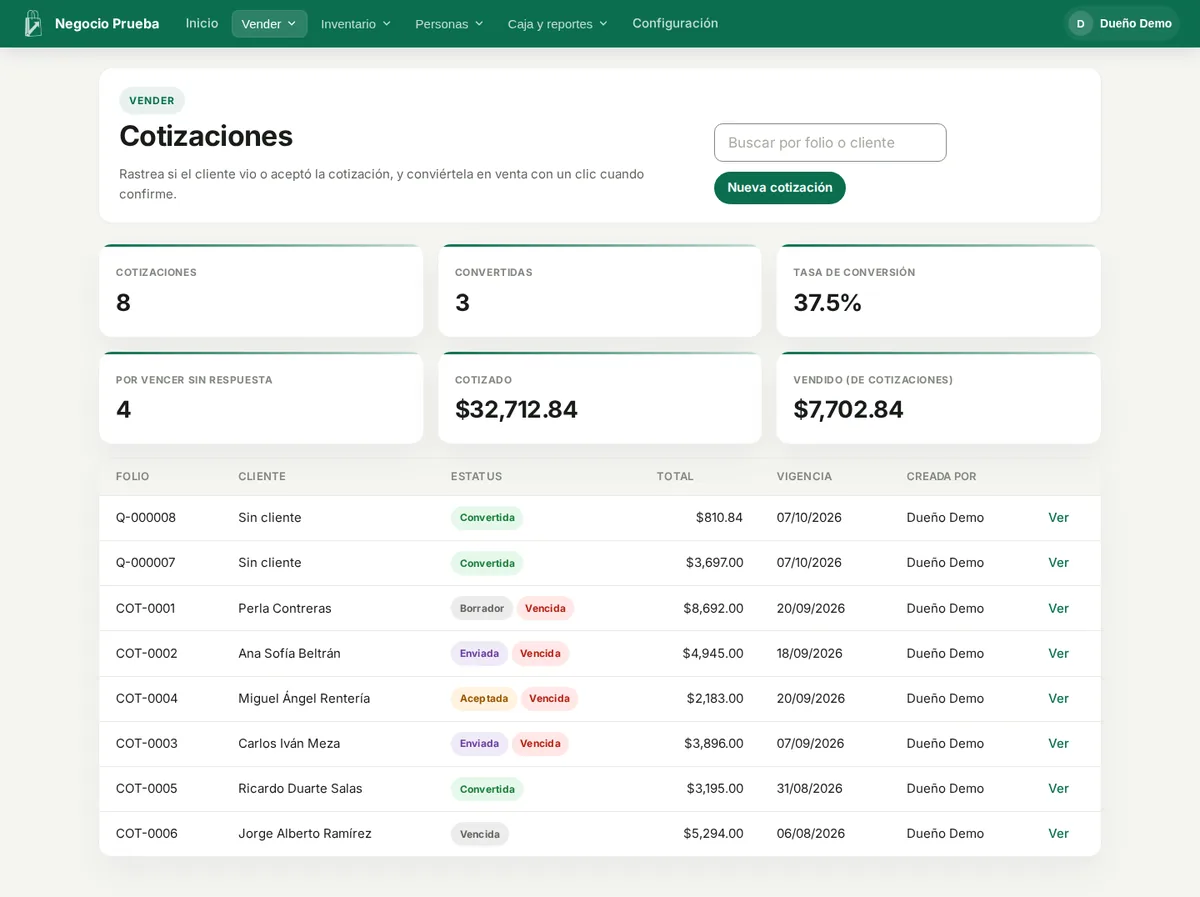
Task: Click total $8,692.00
Action: [713, 608]
